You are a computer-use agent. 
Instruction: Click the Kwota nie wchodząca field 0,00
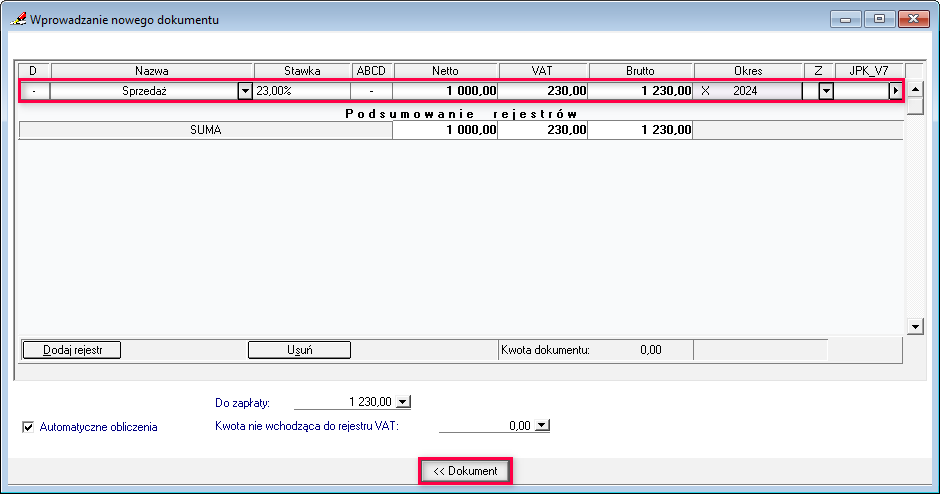coord(487,426)
